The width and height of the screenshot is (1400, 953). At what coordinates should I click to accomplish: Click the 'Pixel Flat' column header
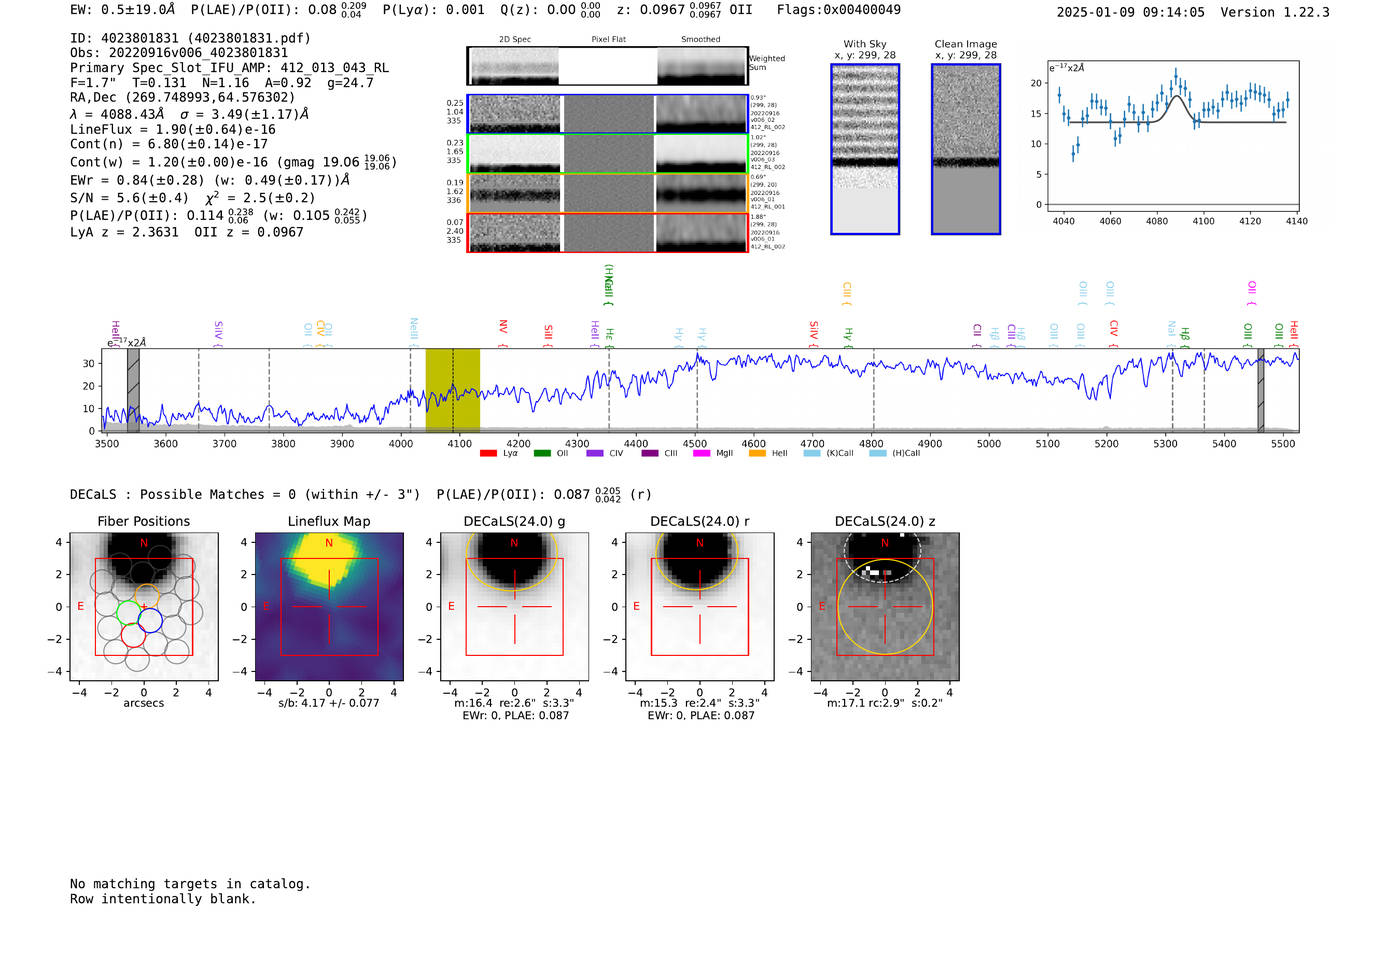[608, 40]
